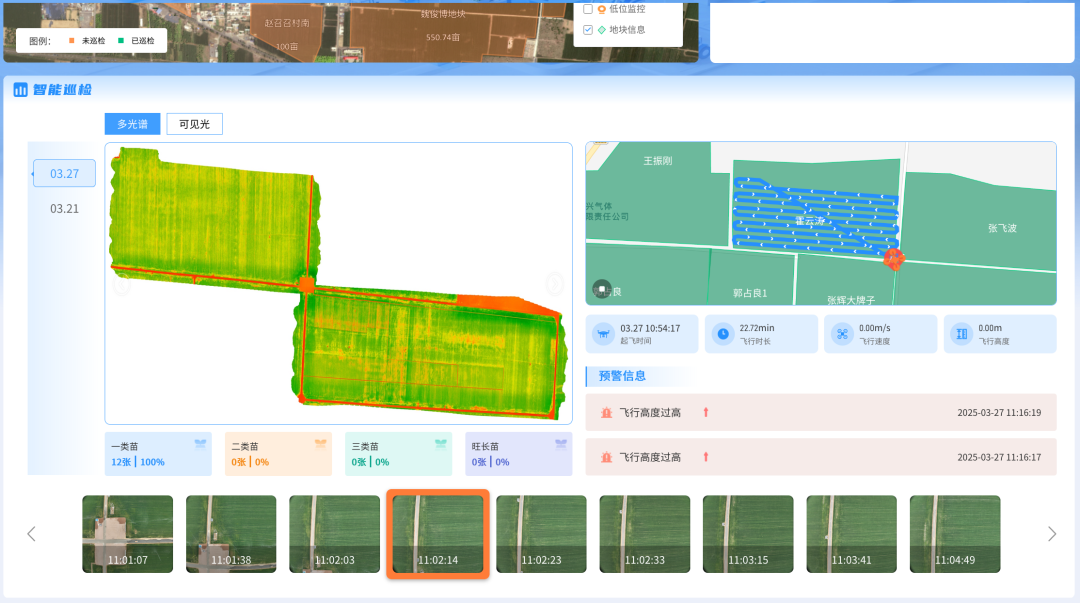Choose the 03.27 inspection date
1080x603 pixels.
click(x=65, y=173)
